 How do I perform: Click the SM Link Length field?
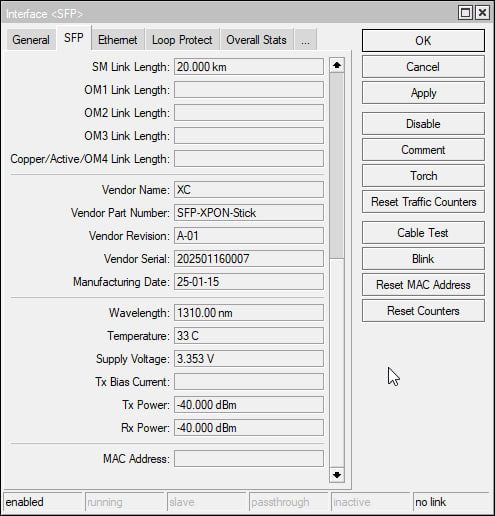[x=249, y=67]
